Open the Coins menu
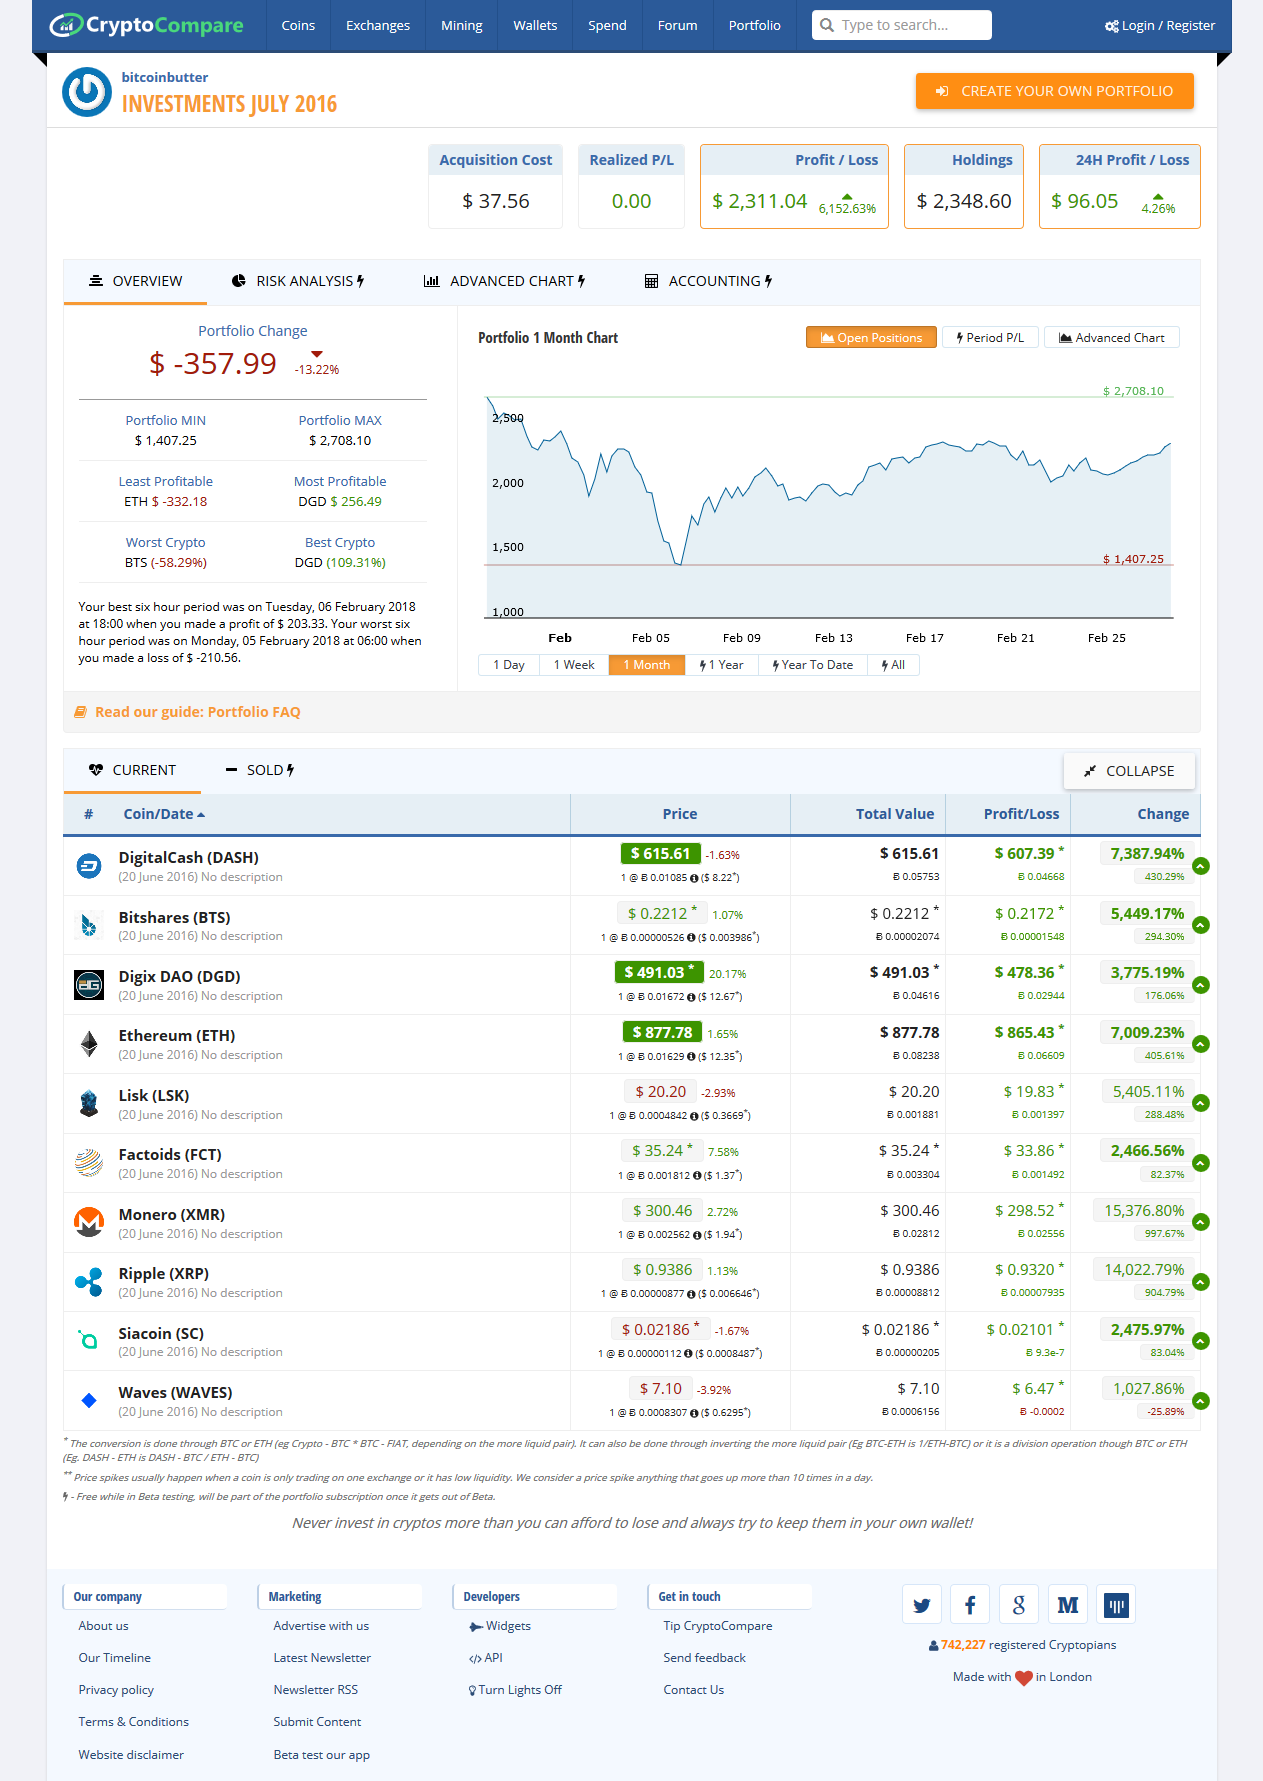Screen dimensions: 1263x1781 coord(298,25)
